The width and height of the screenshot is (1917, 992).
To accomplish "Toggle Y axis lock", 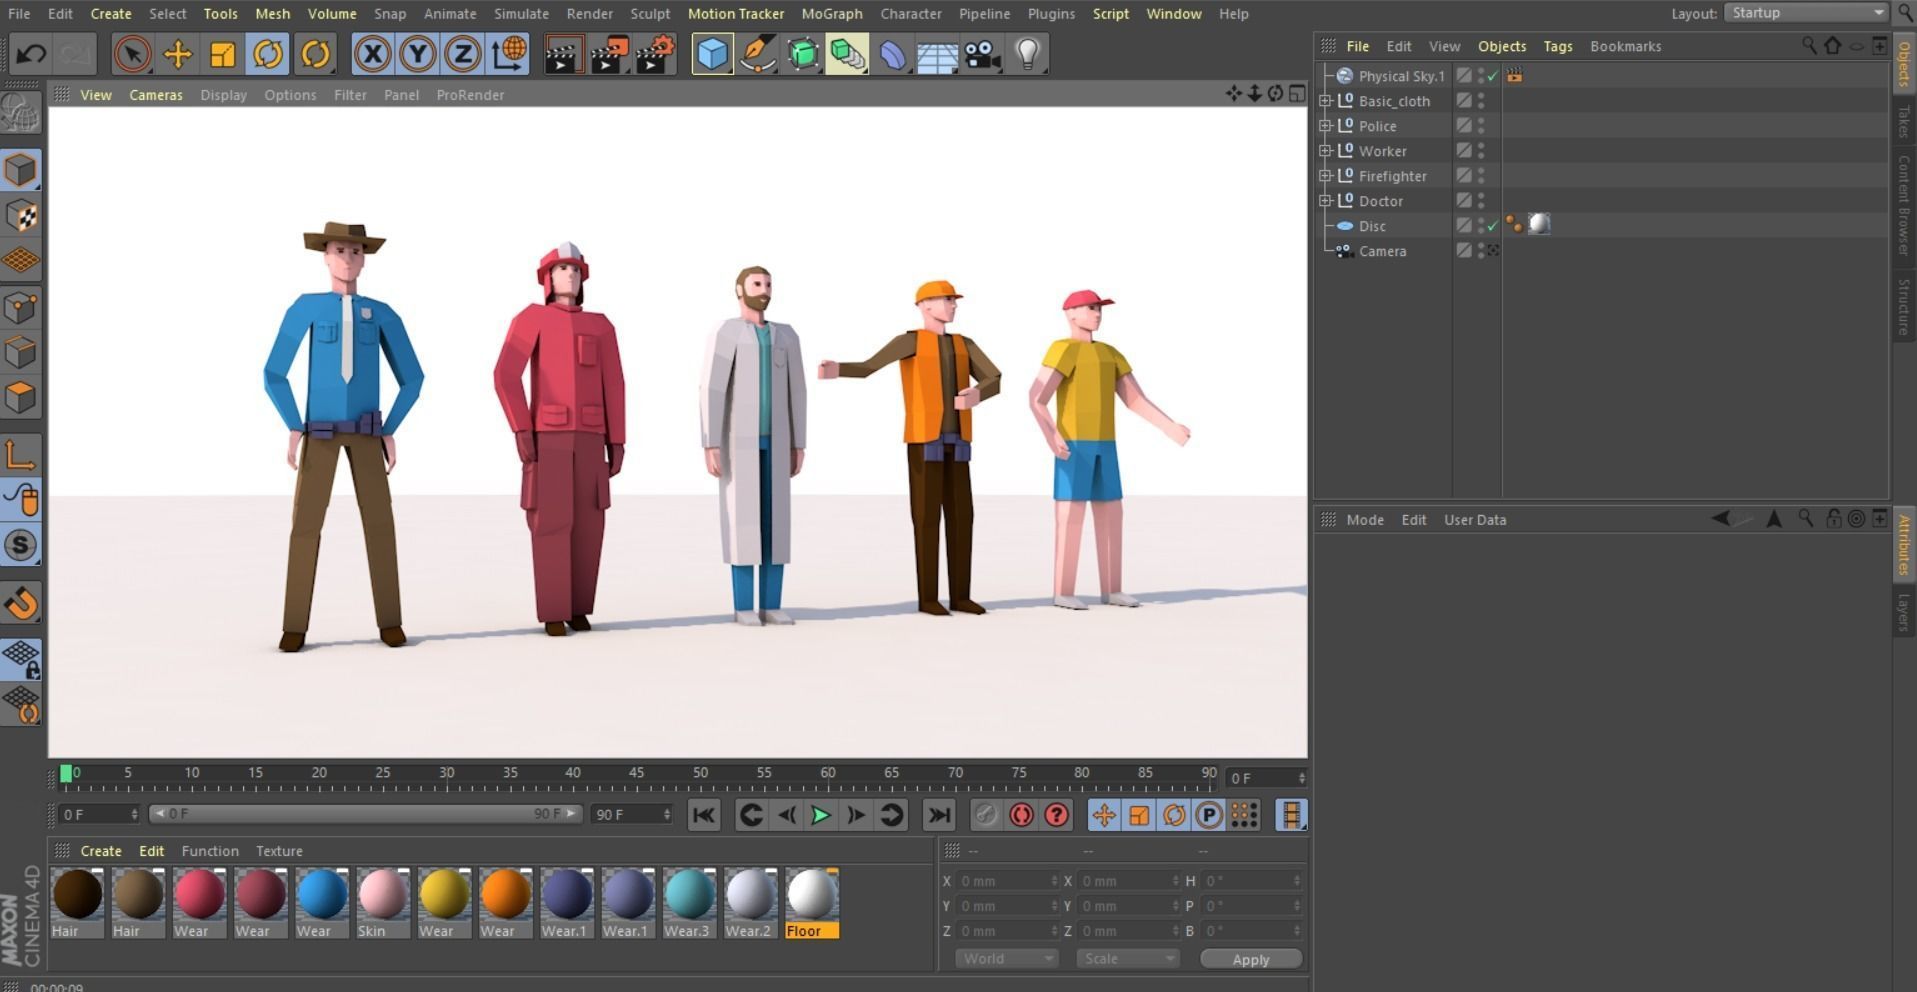I will (417, 54).
